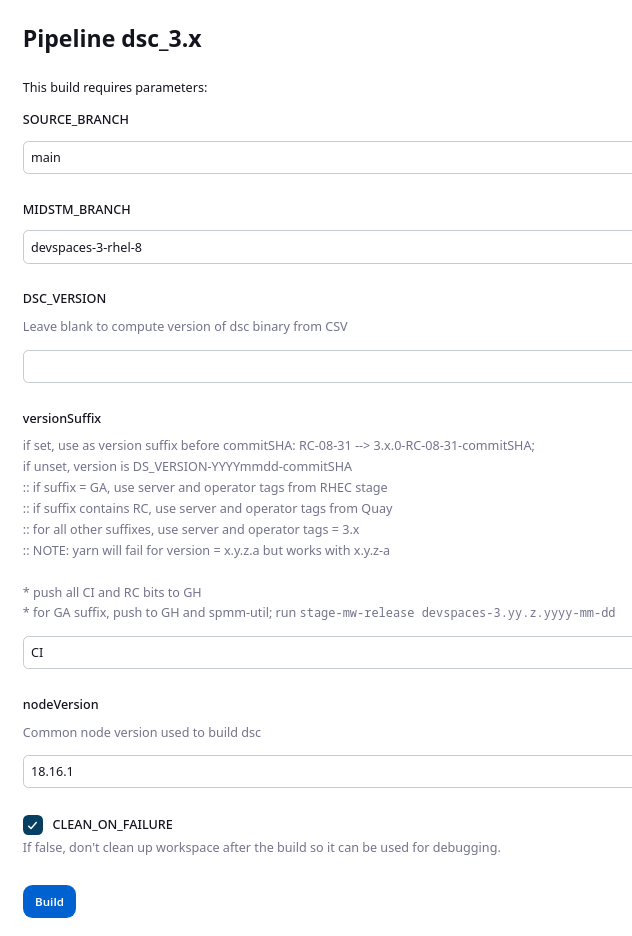Image resolution: width=632 pixels, height=936 pixels.
Task: Click the MIDSTM_BRANCH parameter label
Action: (x=77, y=209)
